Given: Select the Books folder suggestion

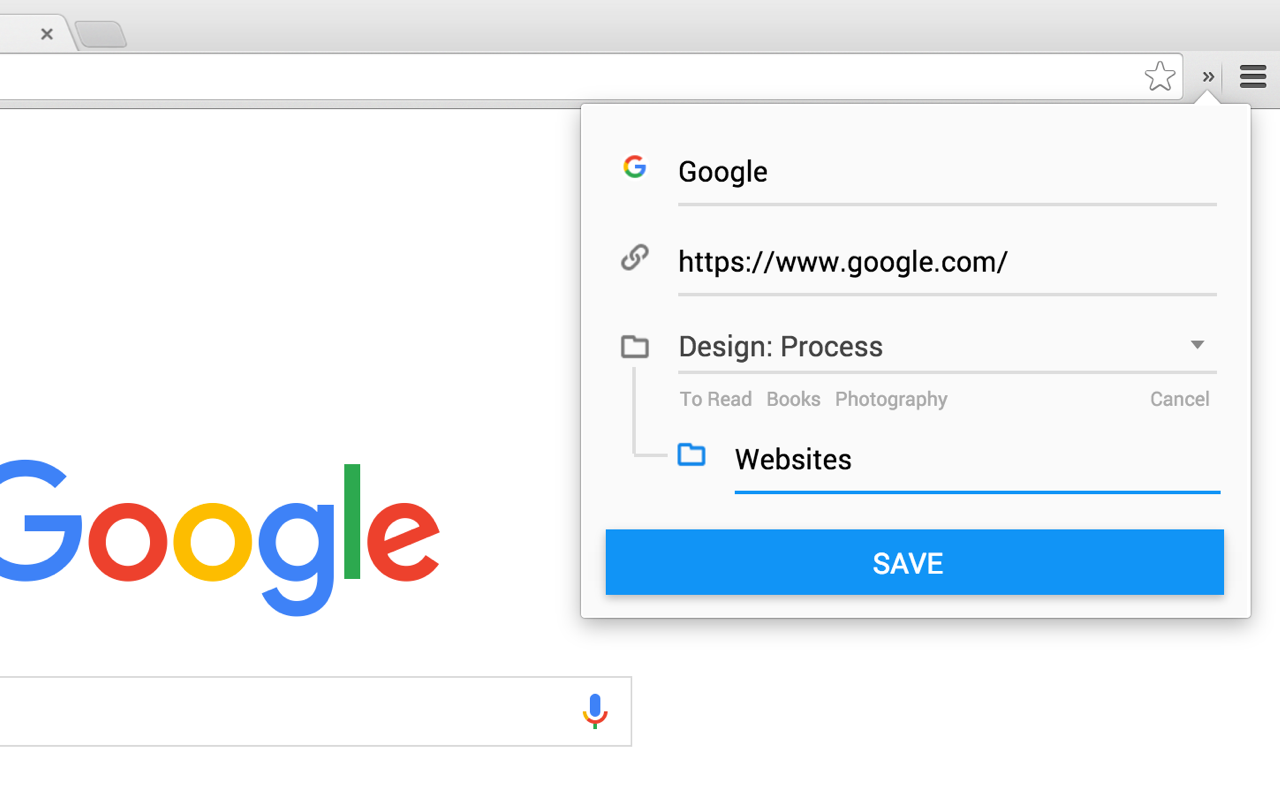Looking at the screenshot, I should click(x=793, y=398).
